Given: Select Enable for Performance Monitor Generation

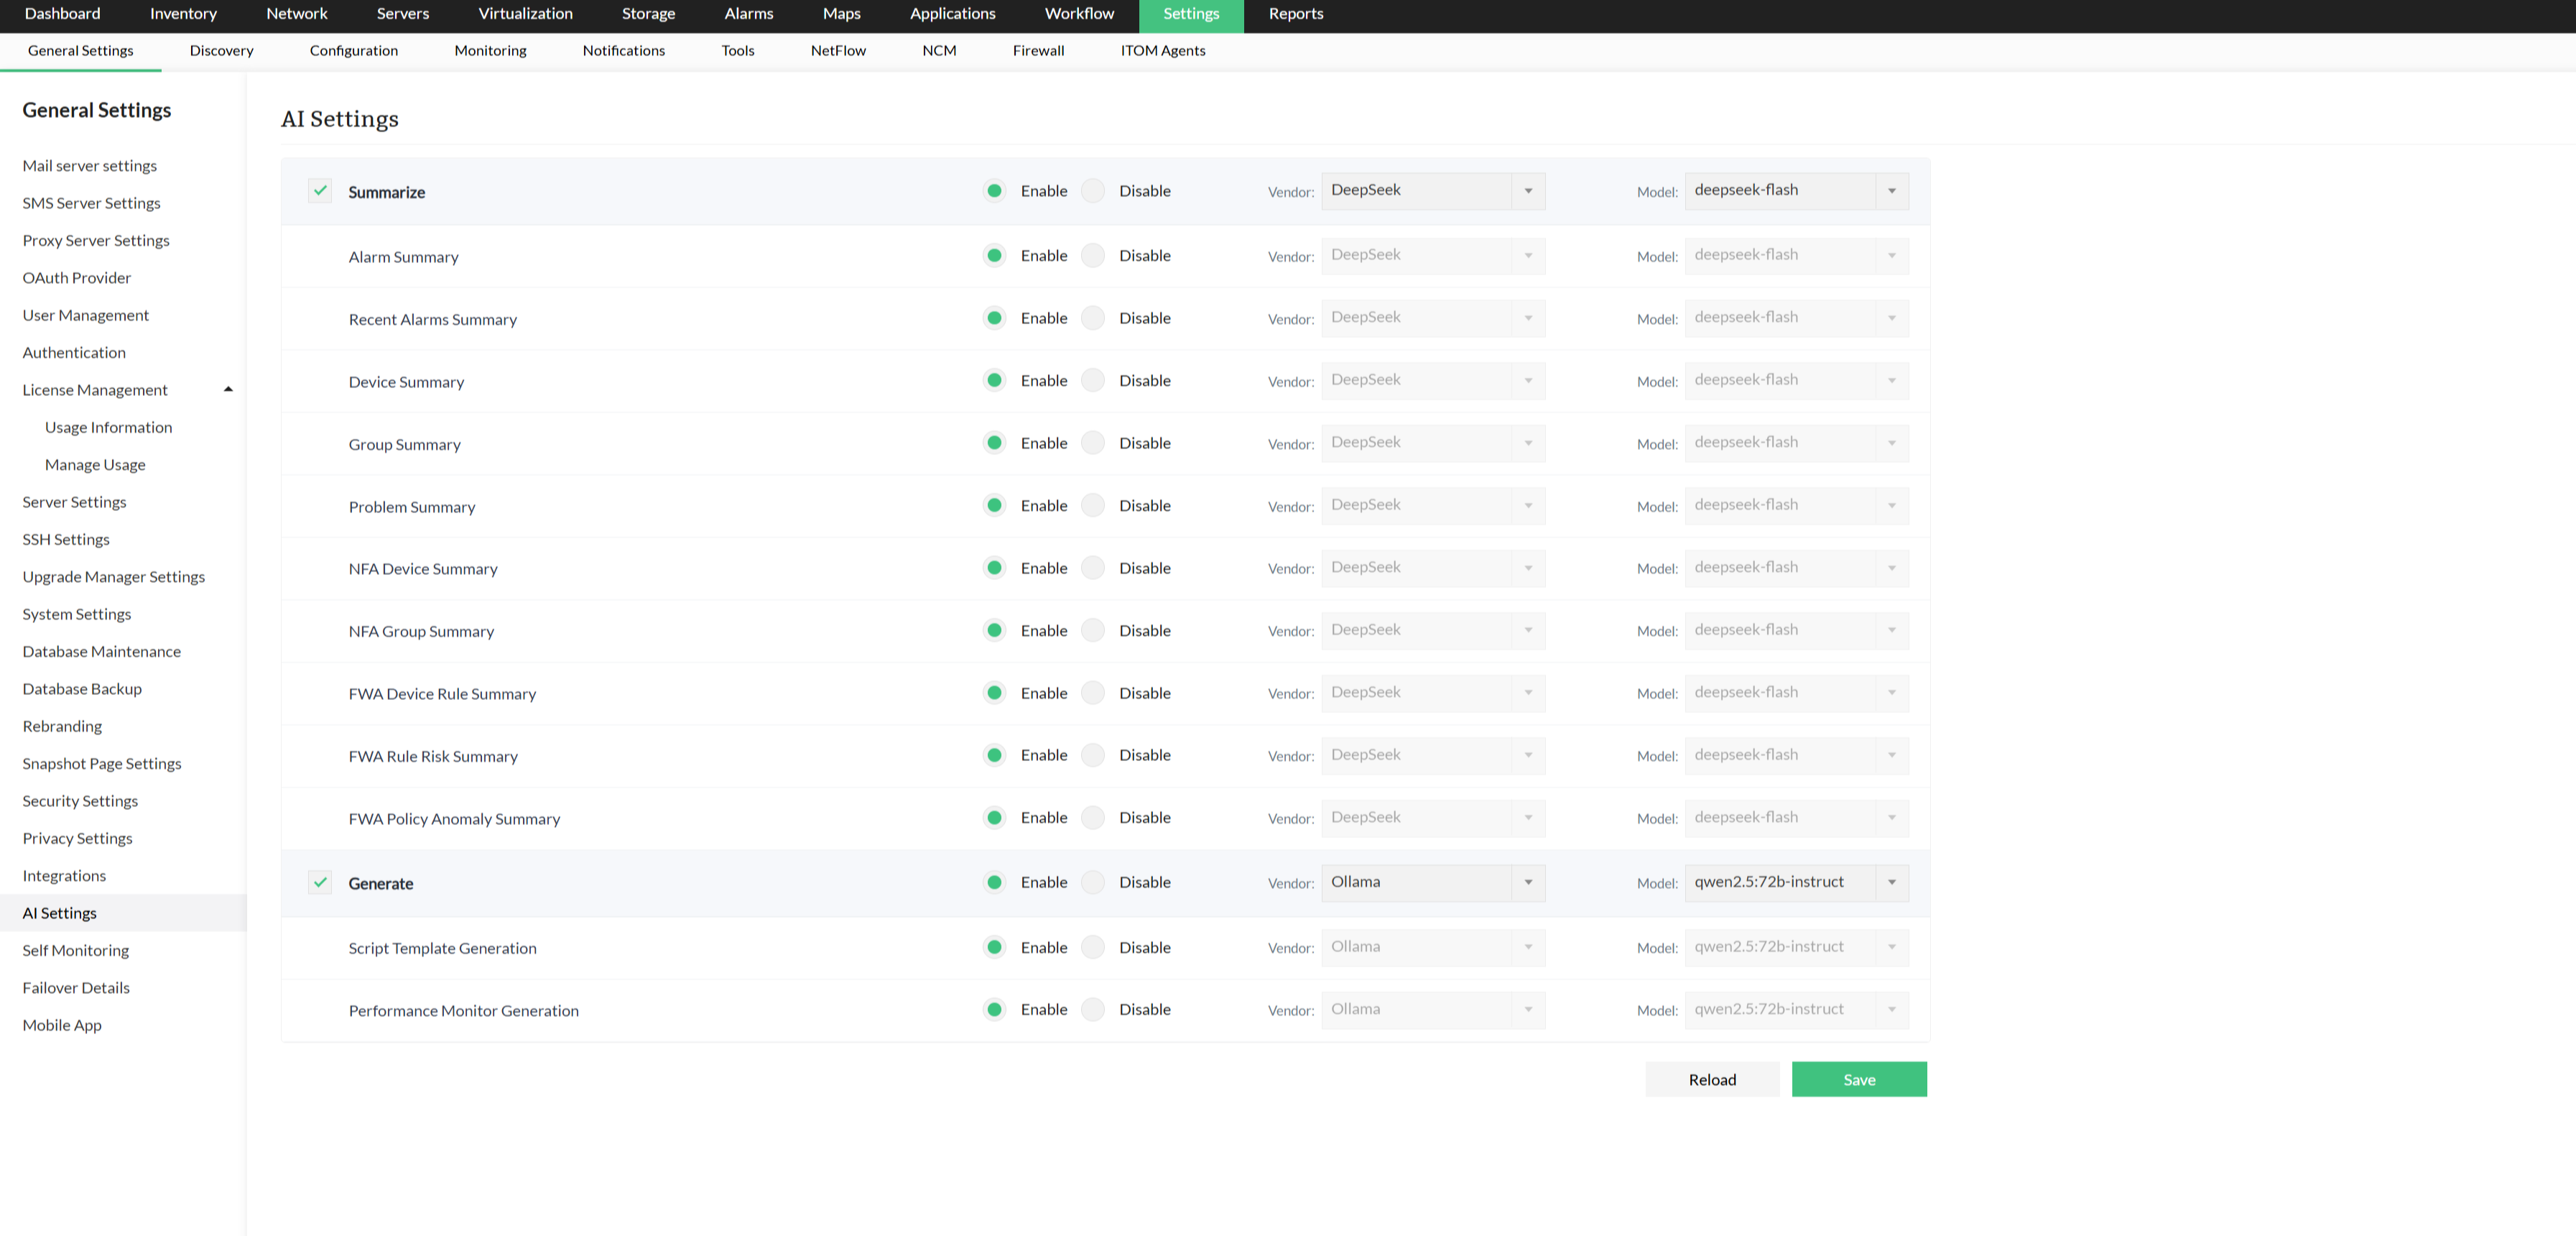Looking at the screenshot, I should click(x=994, y=1010).
